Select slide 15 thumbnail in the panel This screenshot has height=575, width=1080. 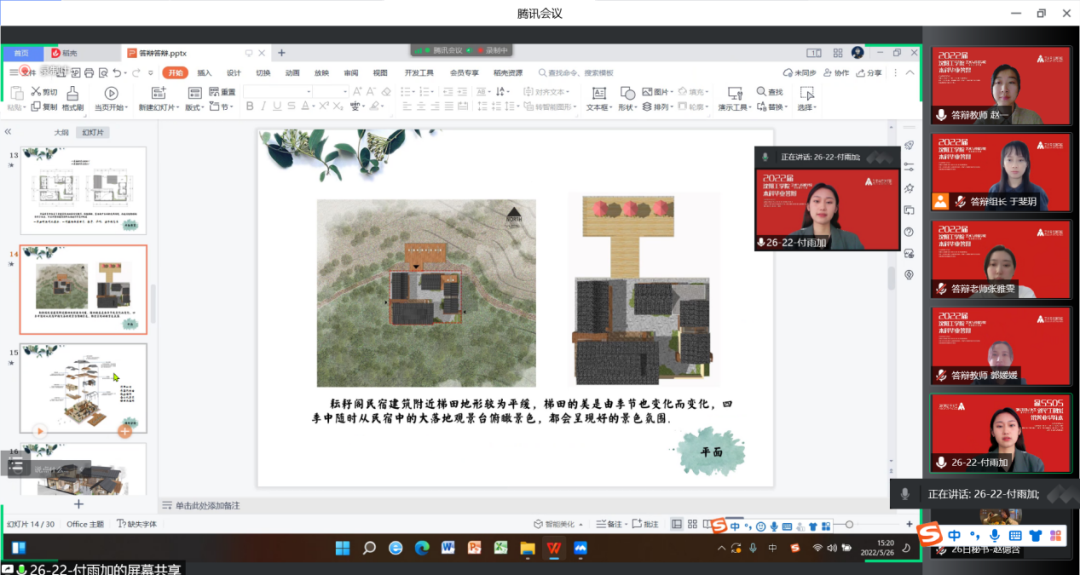click(83, 388)
